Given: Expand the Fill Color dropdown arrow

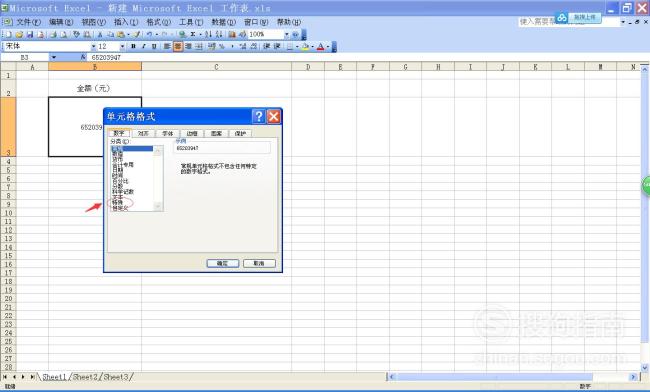Looking at the screenshot, I should click(312, 46).
